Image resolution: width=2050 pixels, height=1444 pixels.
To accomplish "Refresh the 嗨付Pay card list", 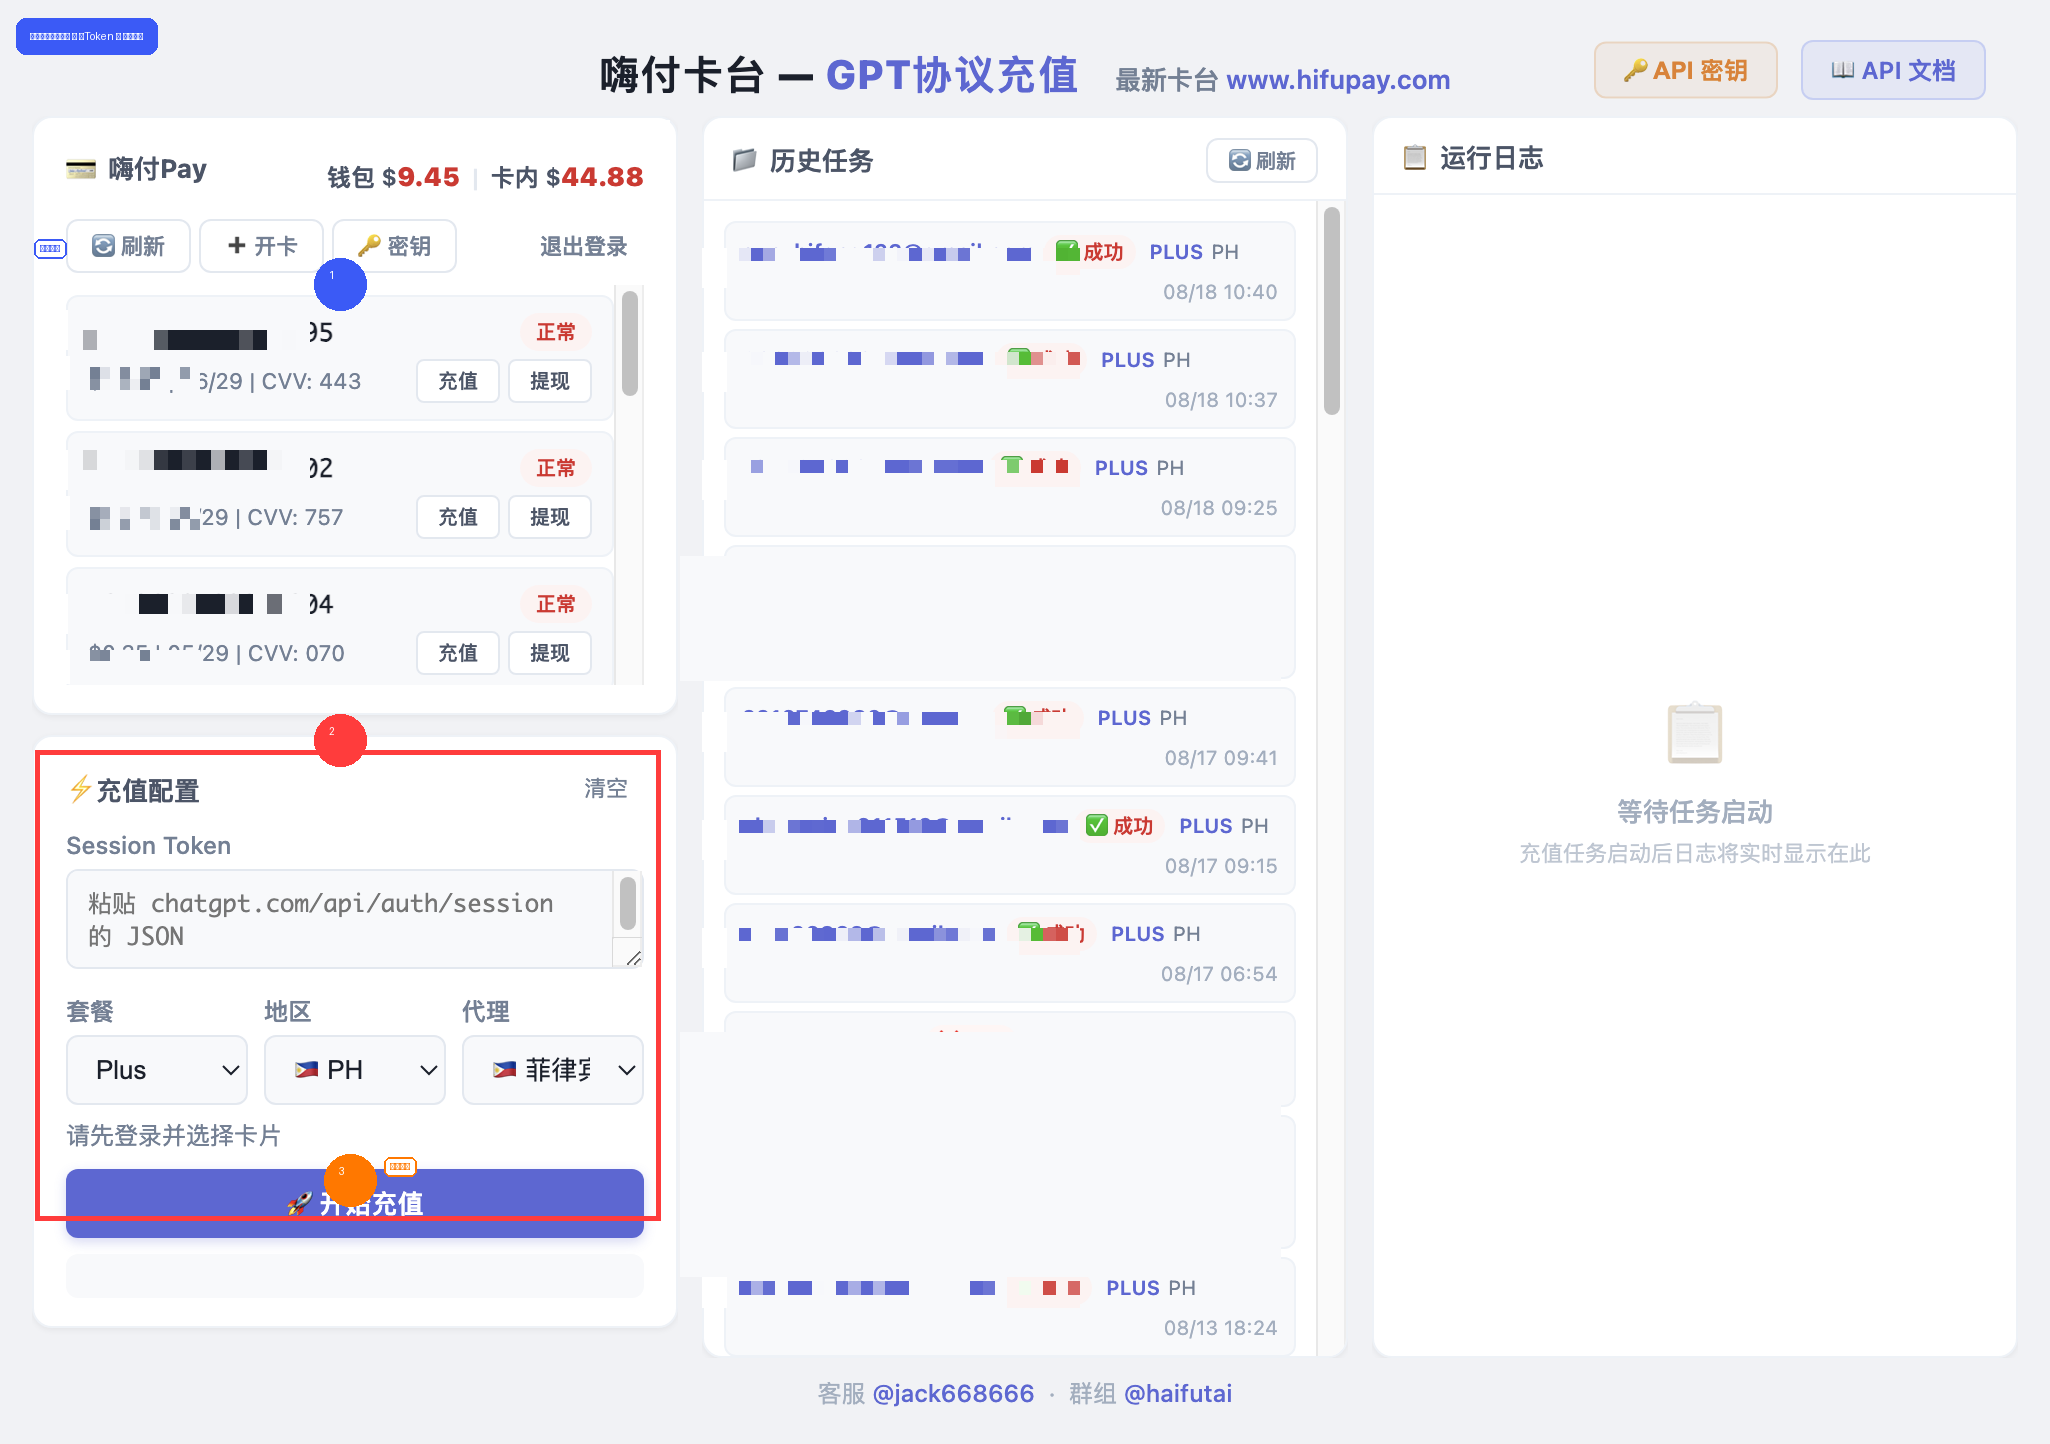I will pos(128,246).
